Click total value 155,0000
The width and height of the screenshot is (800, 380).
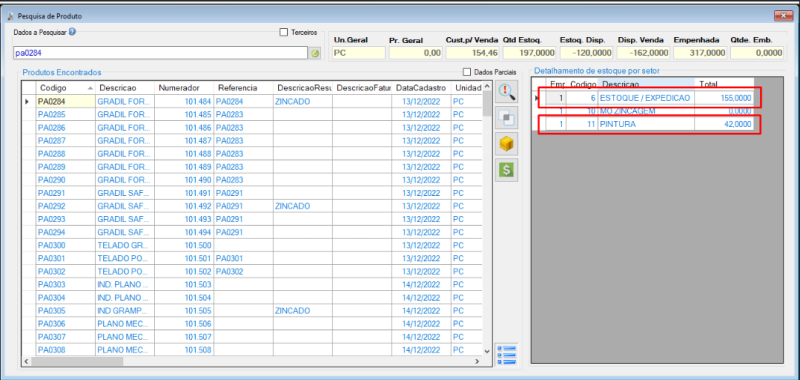[724, 97]
